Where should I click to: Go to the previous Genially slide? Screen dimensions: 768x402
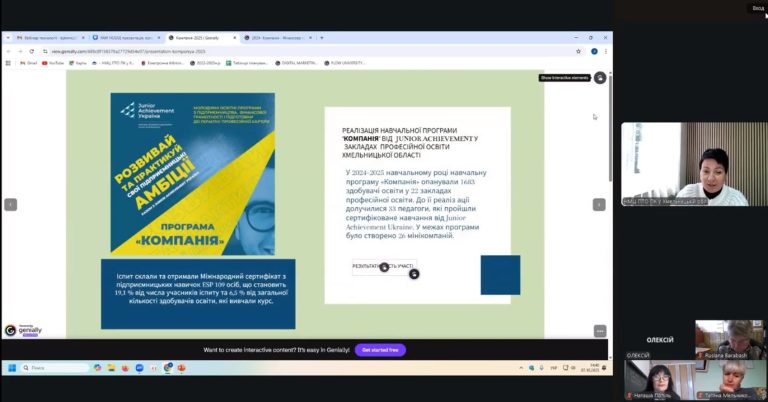11,204
